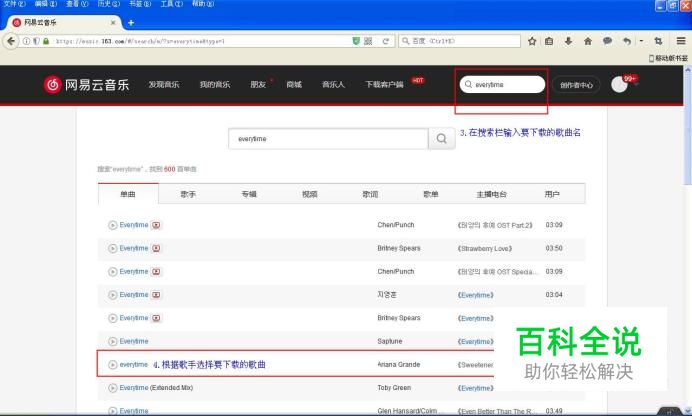Switch to the 歌词 results tab
This screenshot has height=416, width=692.
[370, 194]
